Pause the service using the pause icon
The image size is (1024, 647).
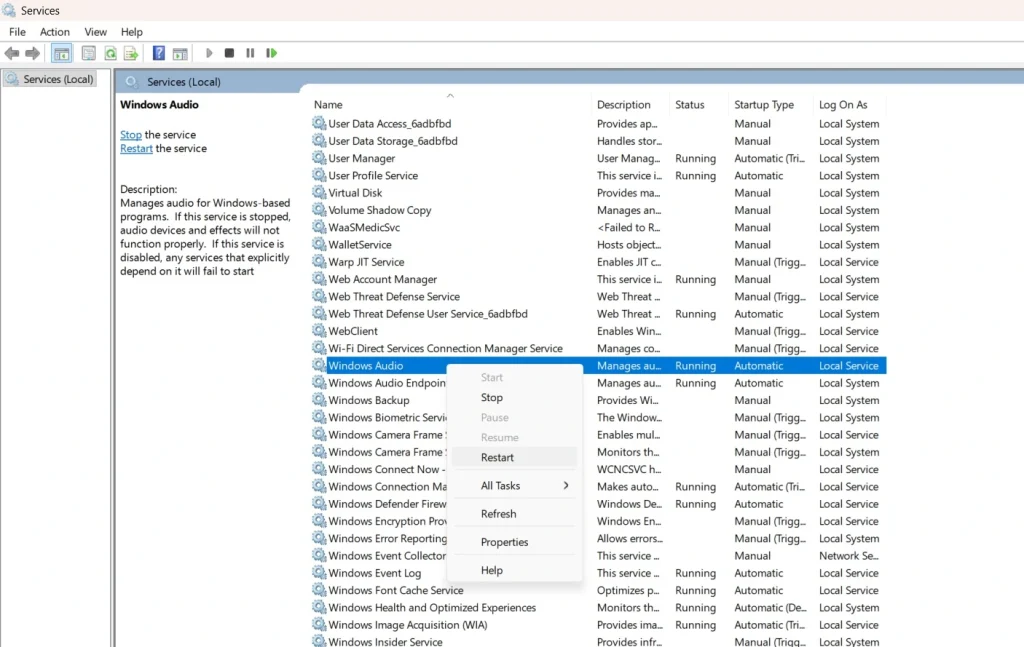[x=251, y=53]
